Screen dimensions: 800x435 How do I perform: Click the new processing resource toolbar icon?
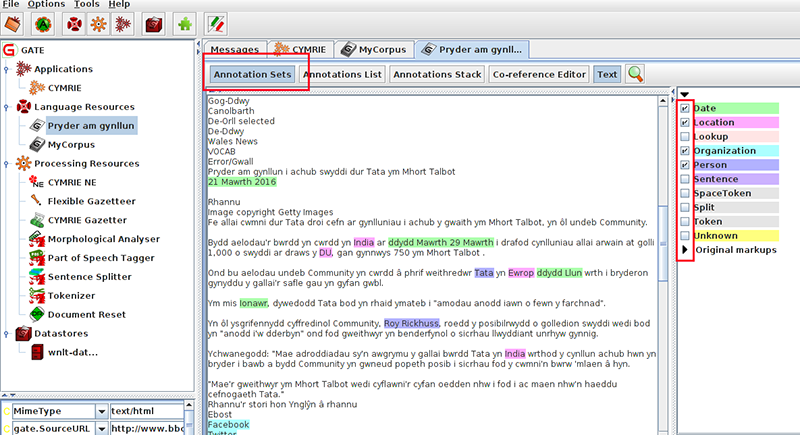point(98,24)
